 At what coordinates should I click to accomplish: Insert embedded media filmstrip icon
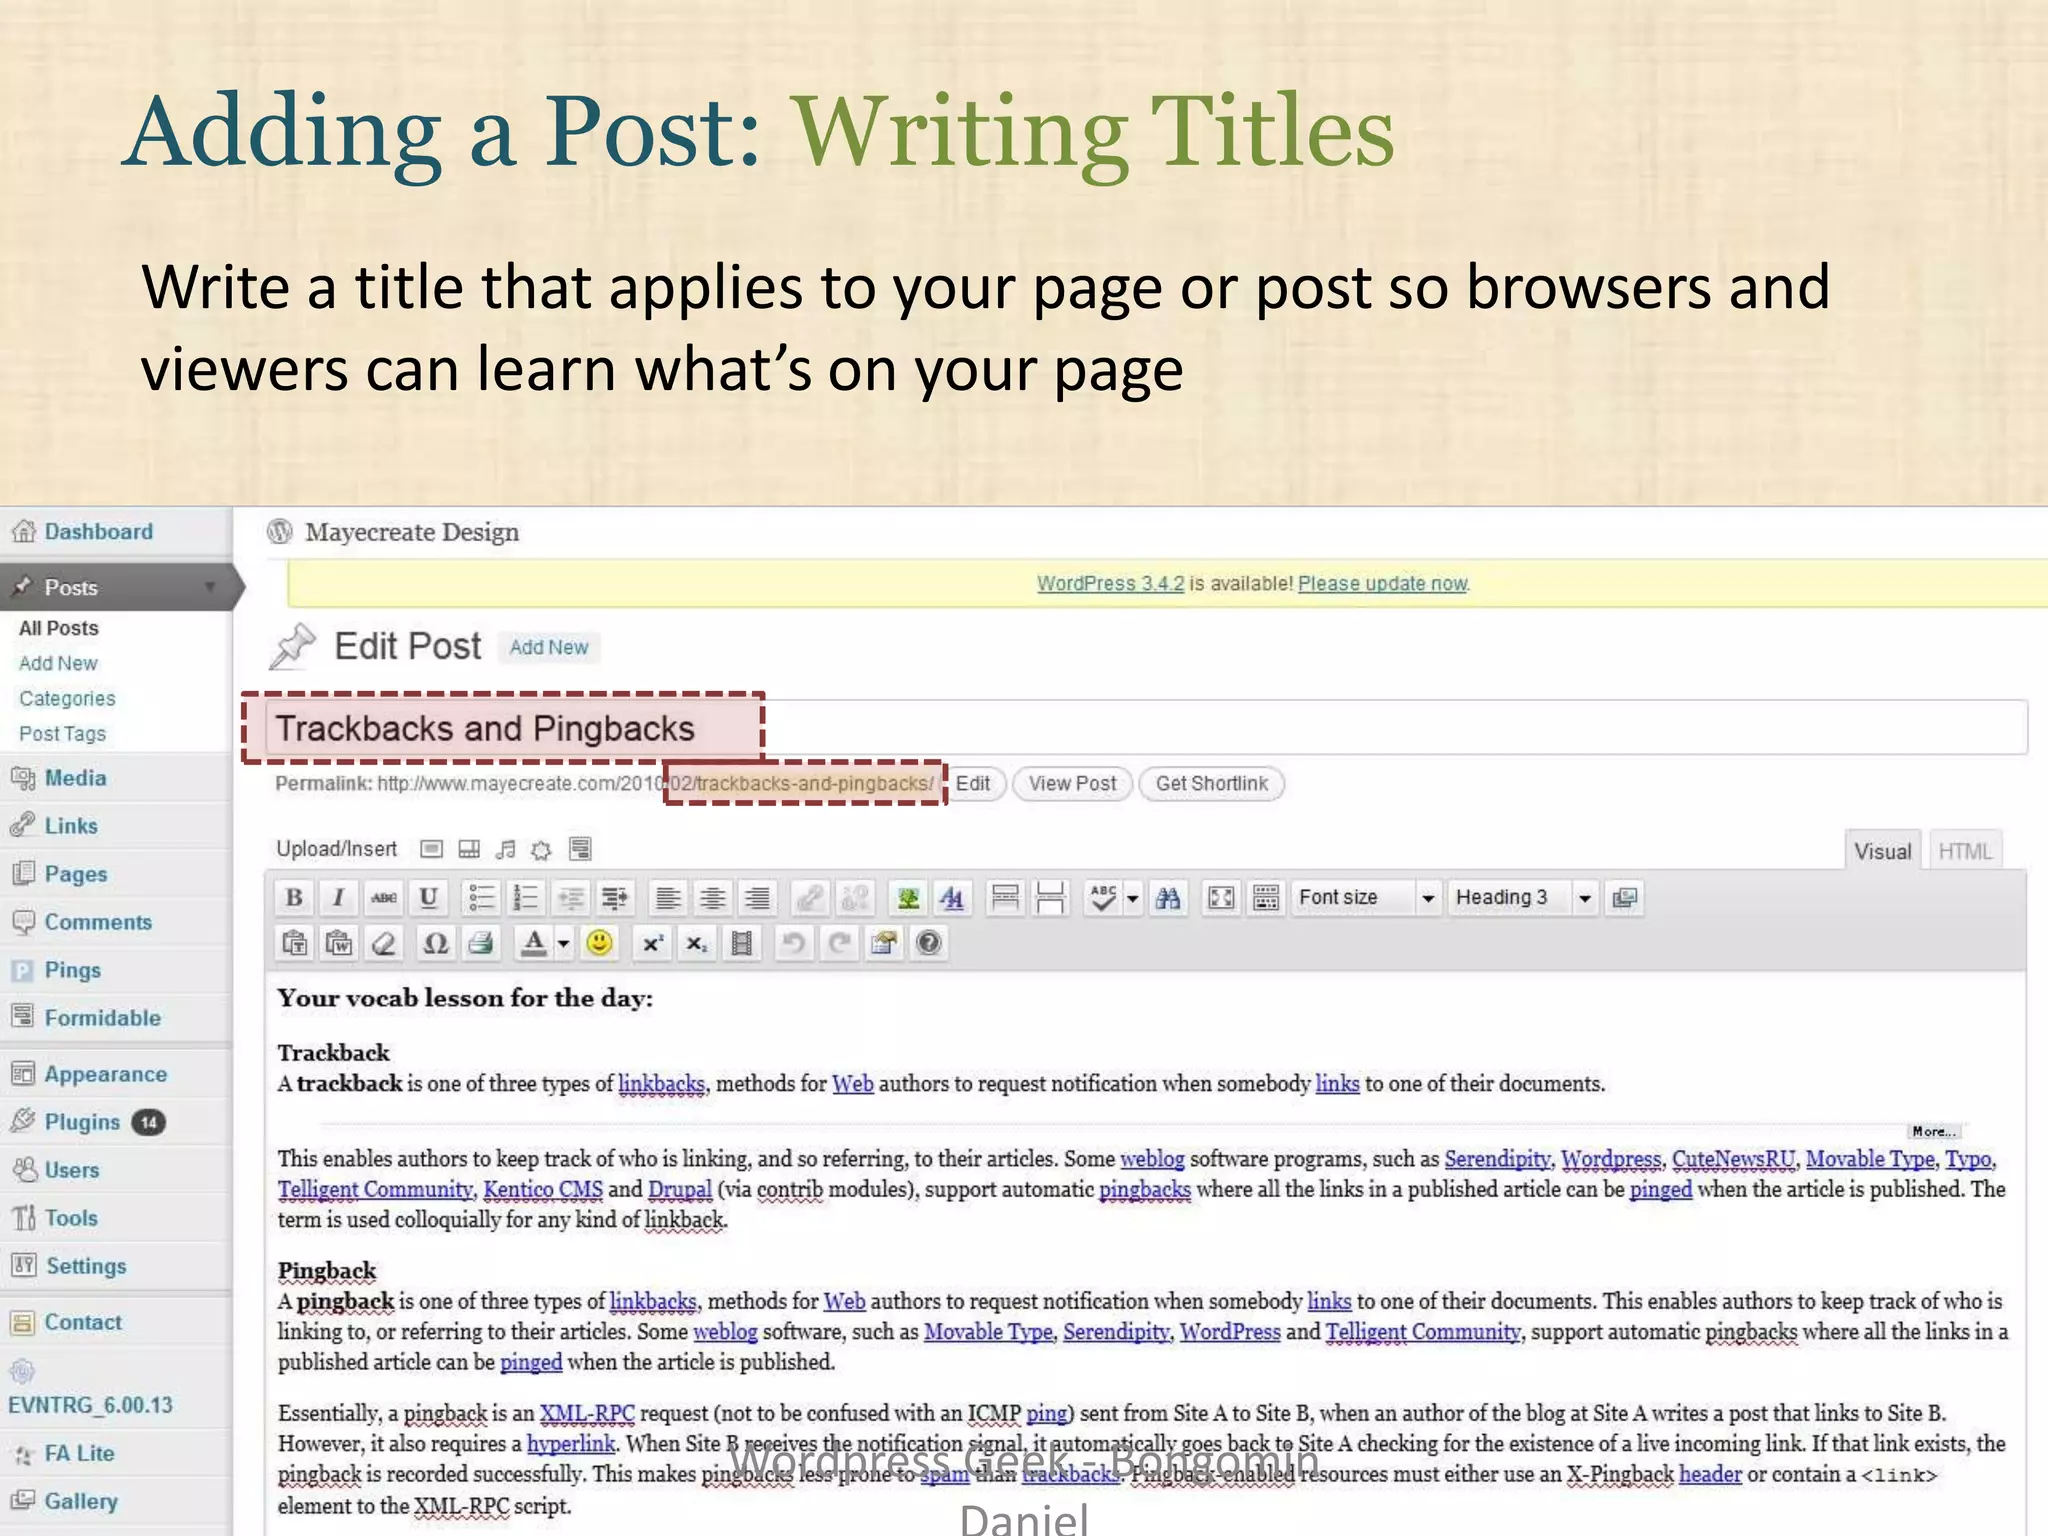742,942
